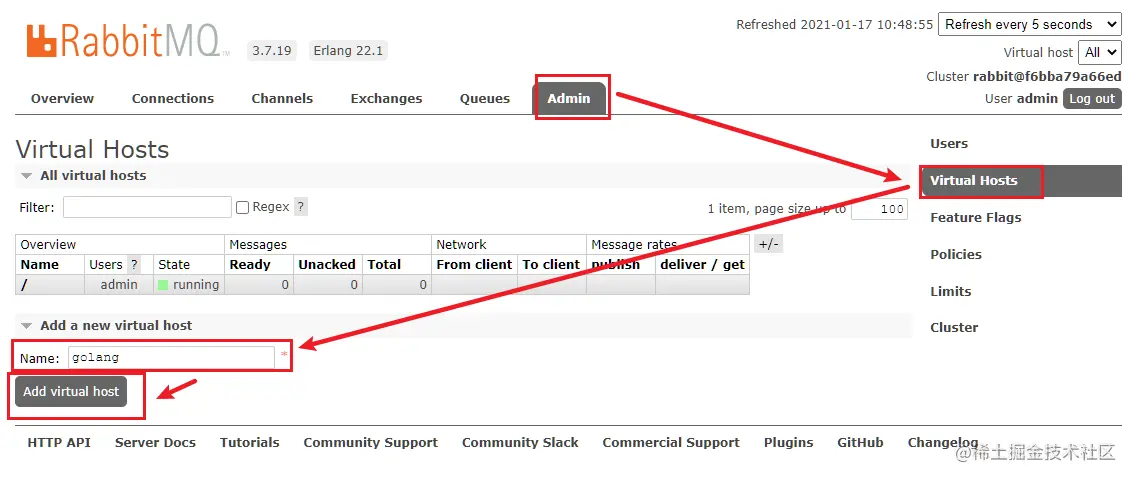
Task: Open the Plugins footer link
Action: 788,443
